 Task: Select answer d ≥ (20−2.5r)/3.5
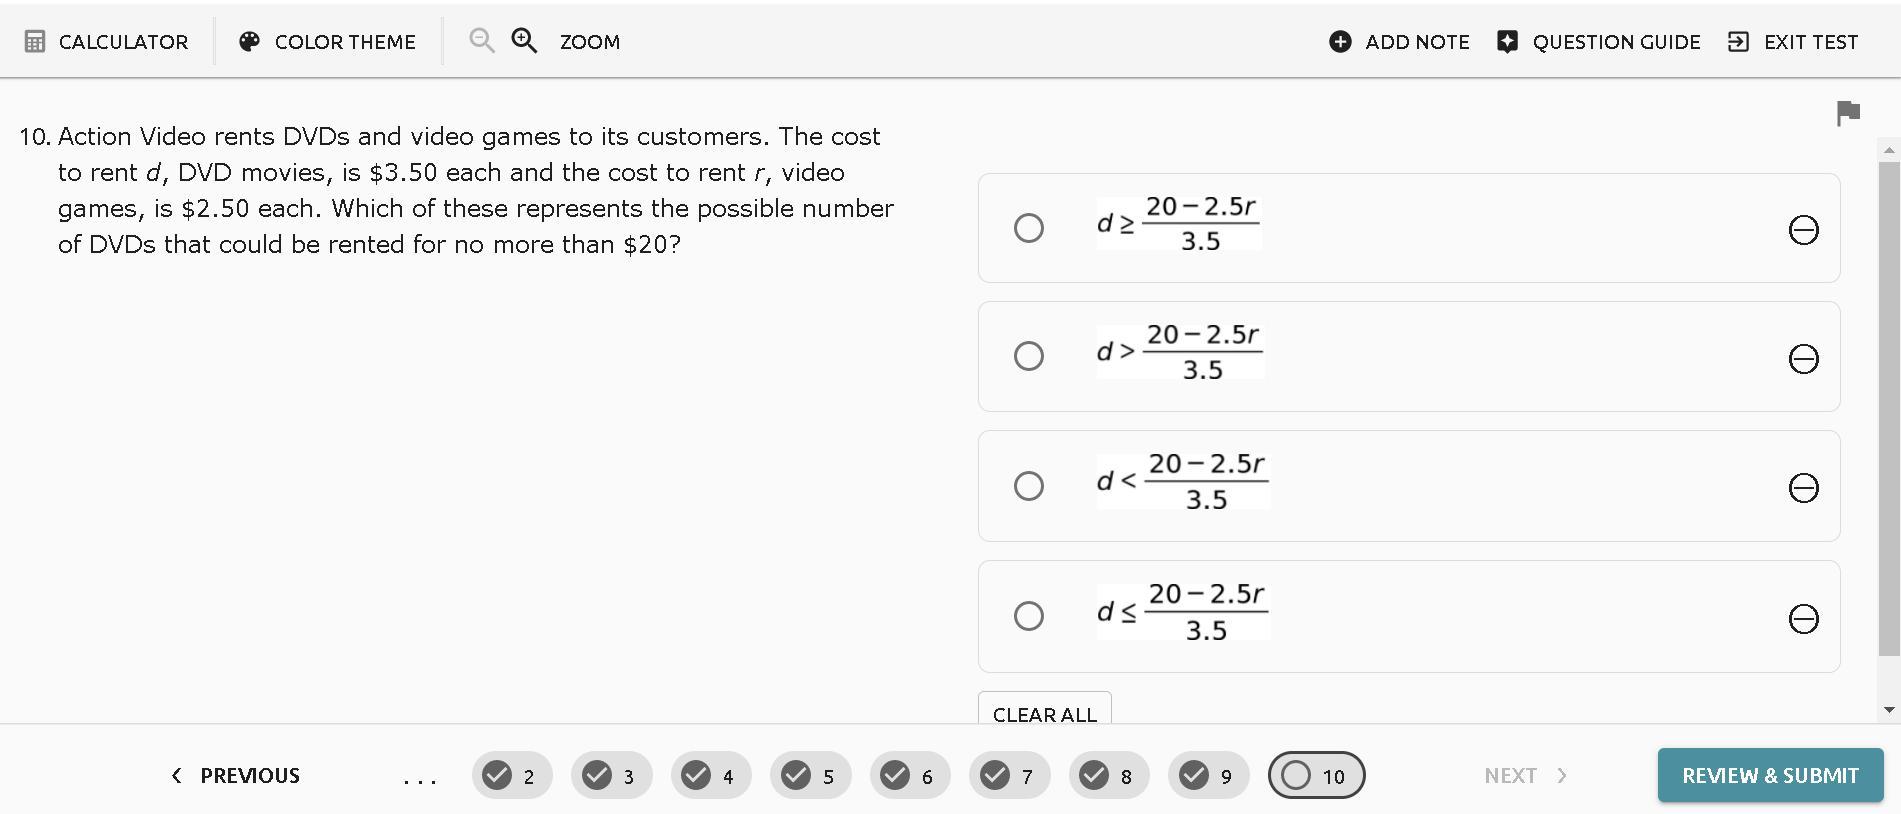point(1029,228)
